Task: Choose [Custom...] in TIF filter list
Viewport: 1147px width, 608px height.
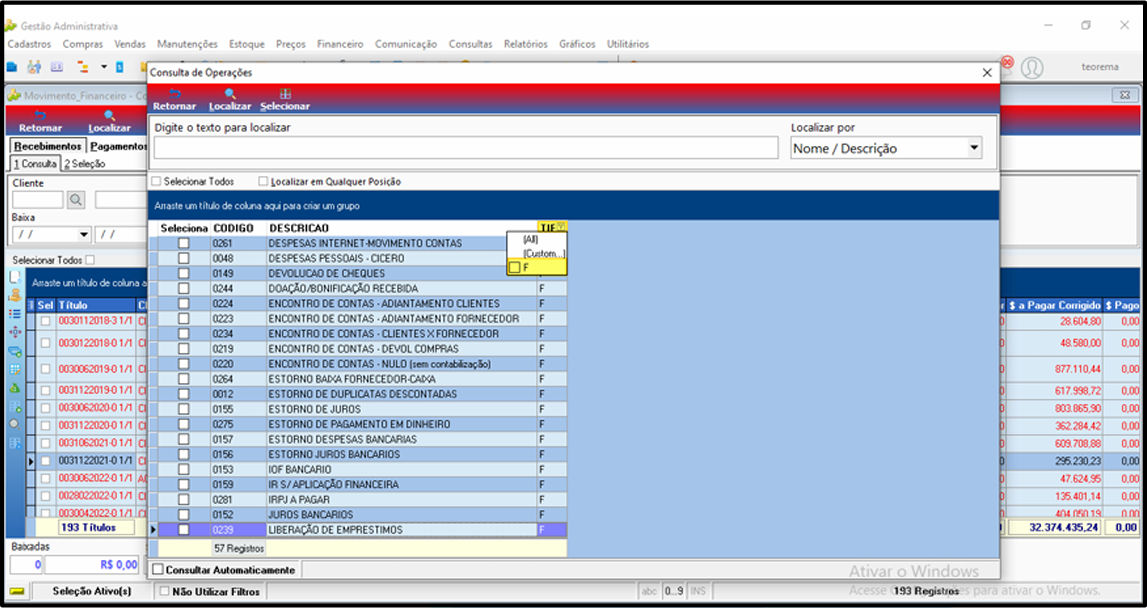Action: [544, 253]
